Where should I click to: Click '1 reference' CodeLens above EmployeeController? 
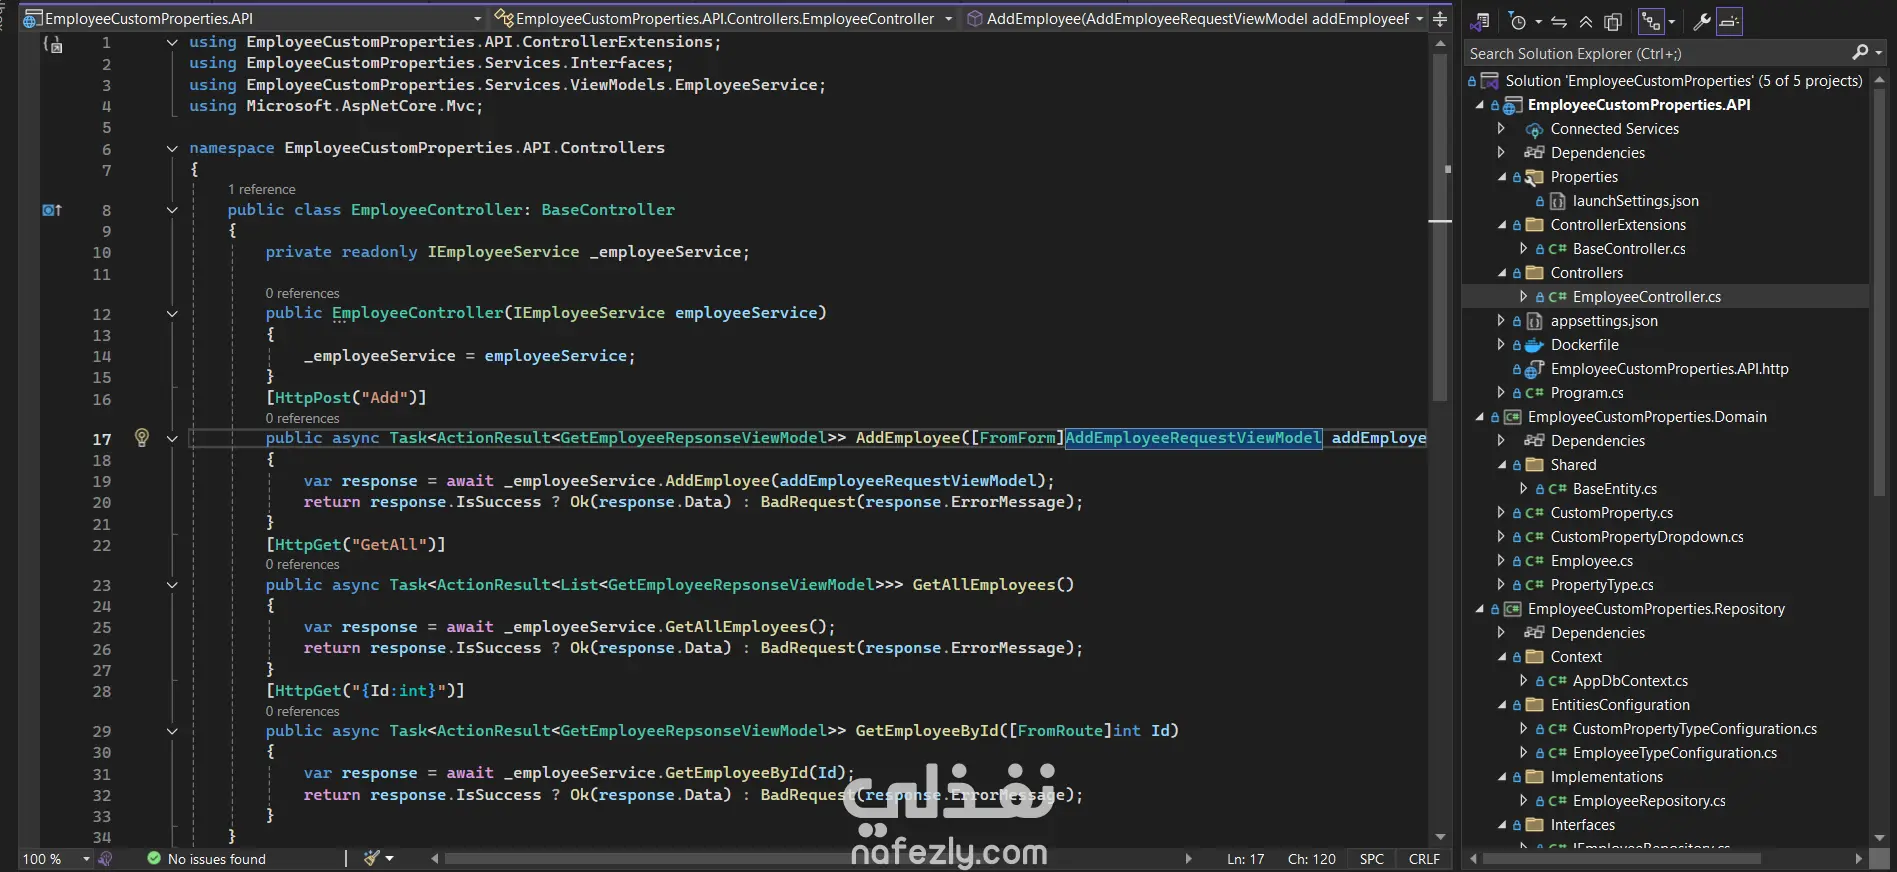tap(261, 189)
